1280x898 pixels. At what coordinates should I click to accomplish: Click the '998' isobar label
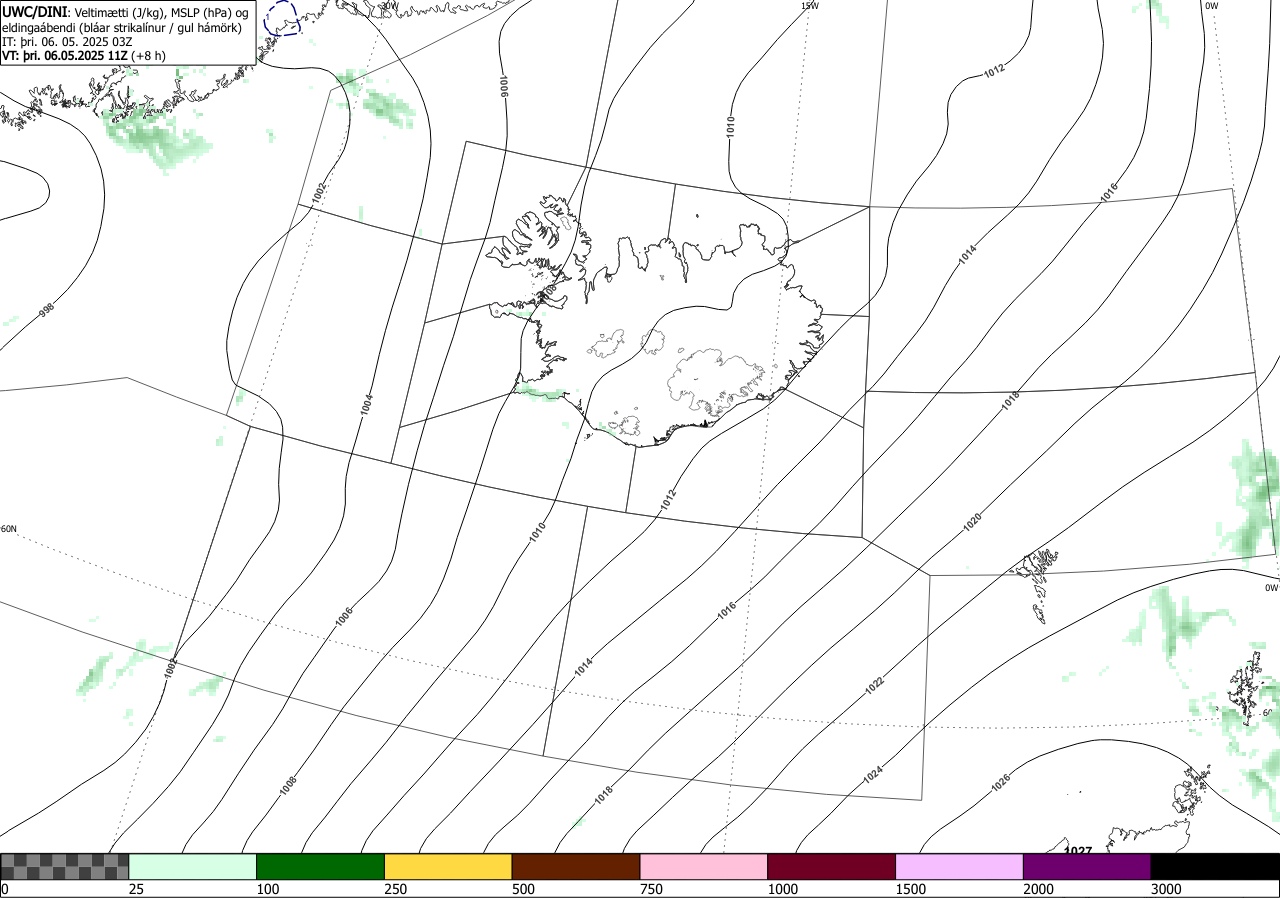coord(46,310)
